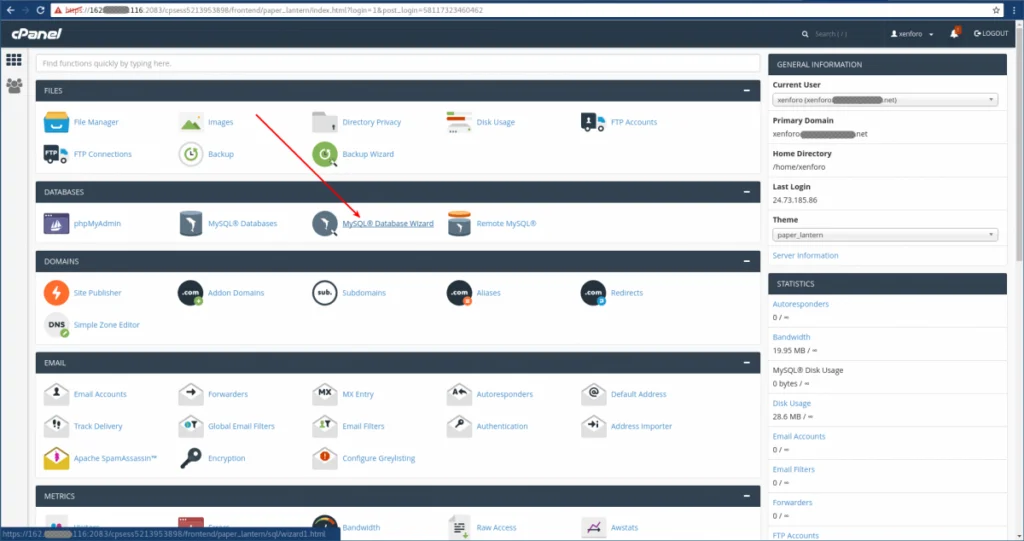
Task: Open Redirects icon
Action: point(593,293)
